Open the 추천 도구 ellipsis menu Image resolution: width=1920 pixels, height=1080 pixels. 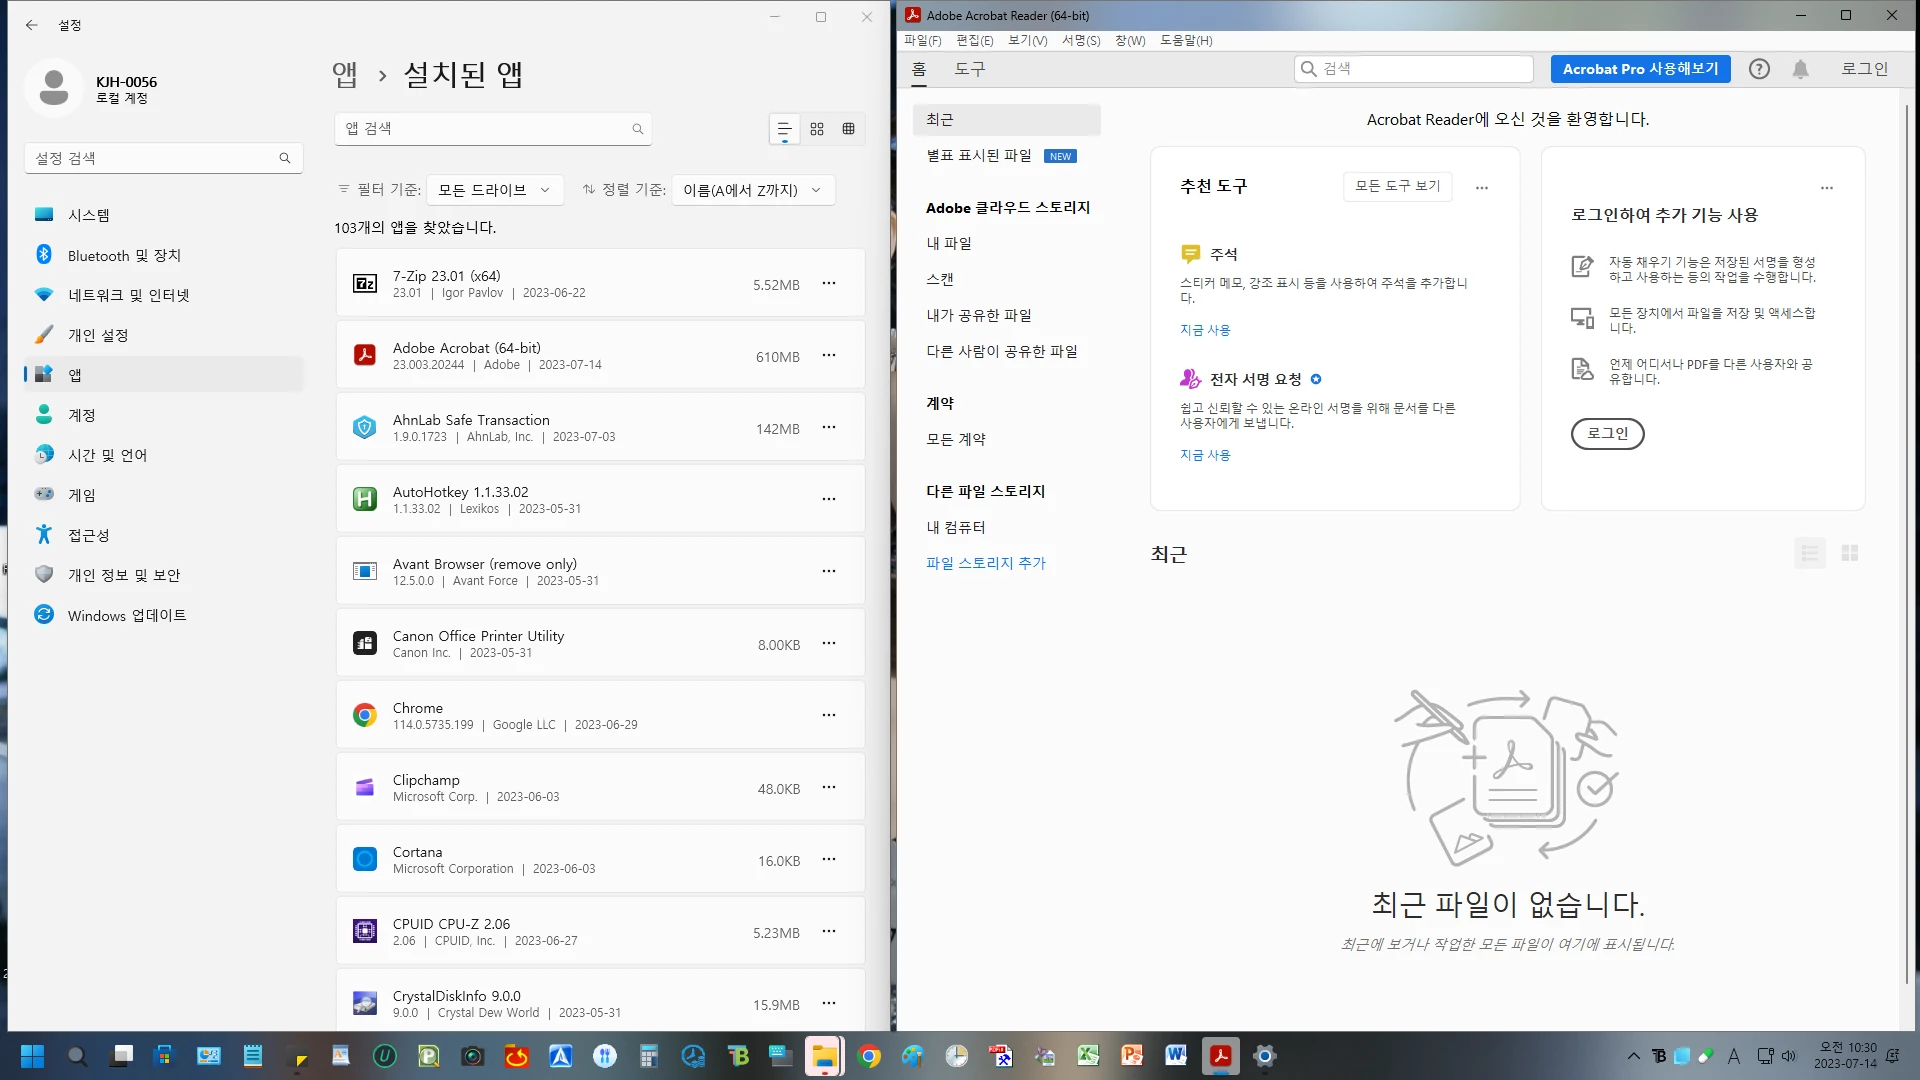pos(1482,188)
